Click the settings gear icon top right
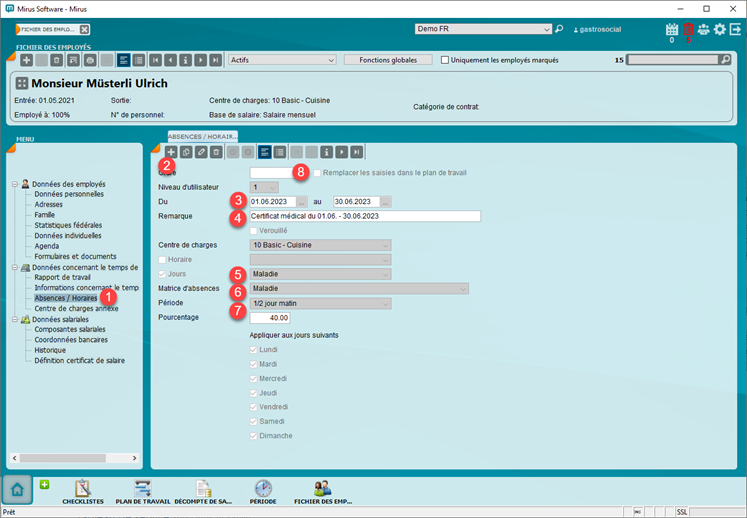This screenshot has height=518, width=747. [x=719, y=30]
